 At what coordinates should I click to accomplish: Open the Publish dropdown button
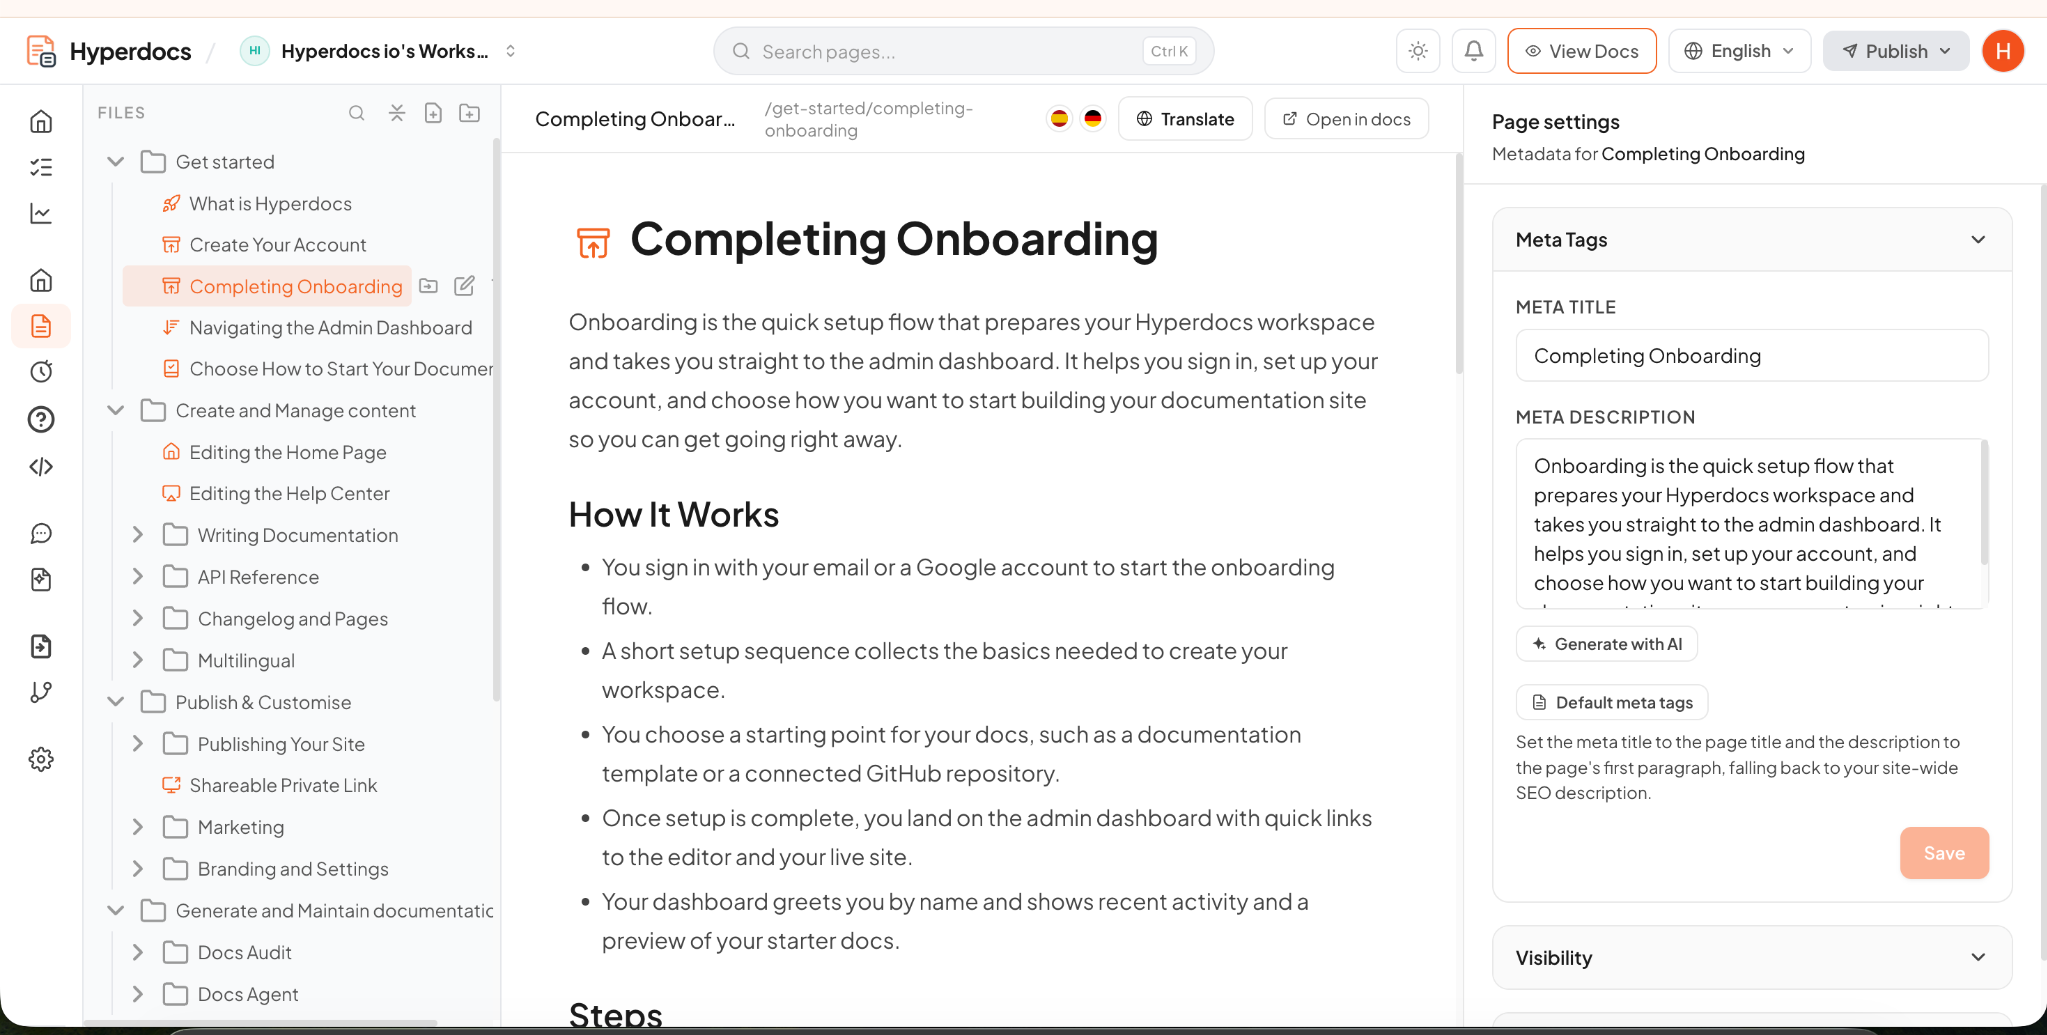(1896, 51)
